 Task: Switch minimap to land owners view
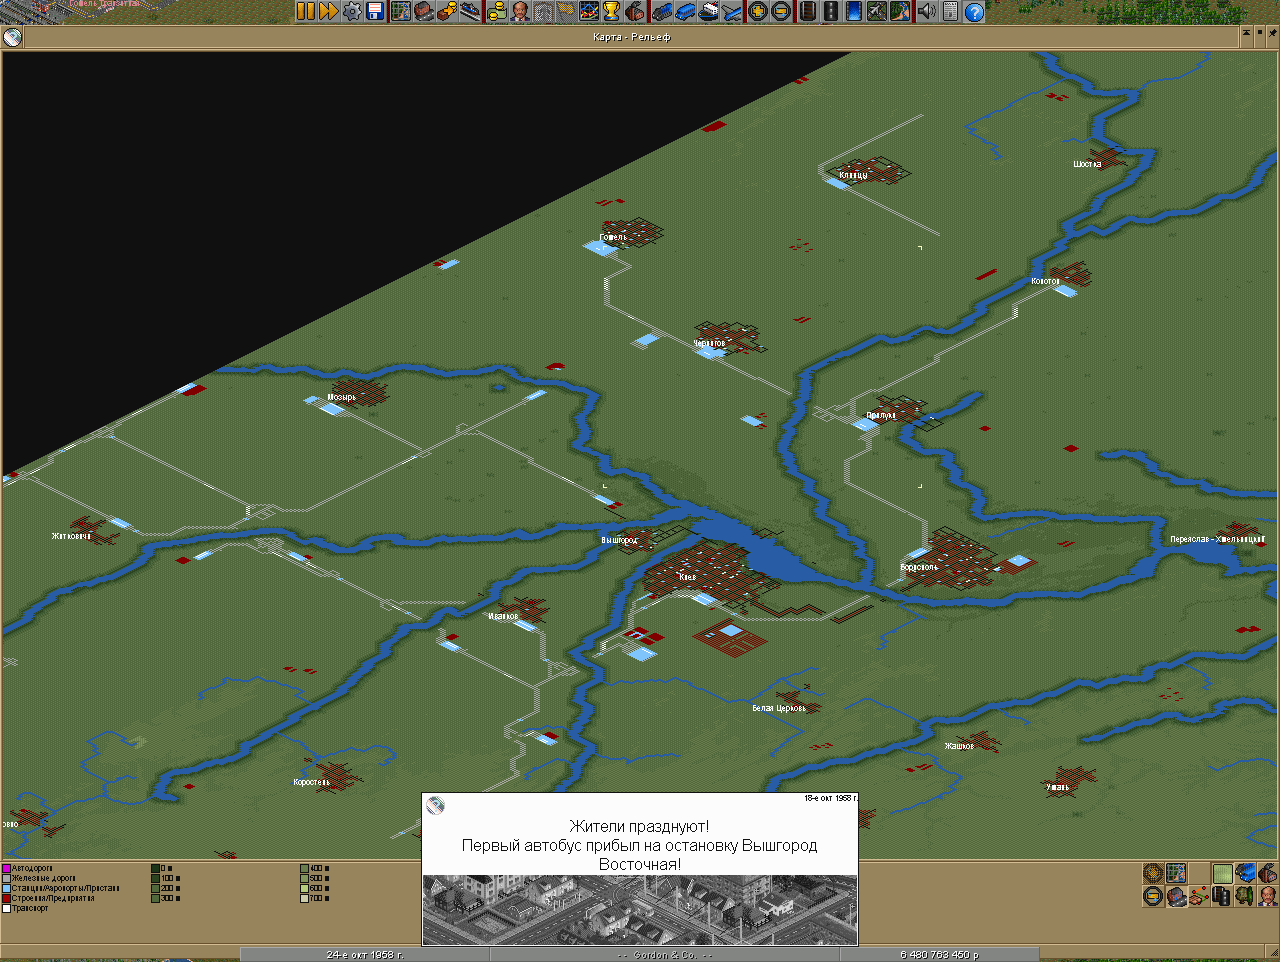tap(1267, 895)
